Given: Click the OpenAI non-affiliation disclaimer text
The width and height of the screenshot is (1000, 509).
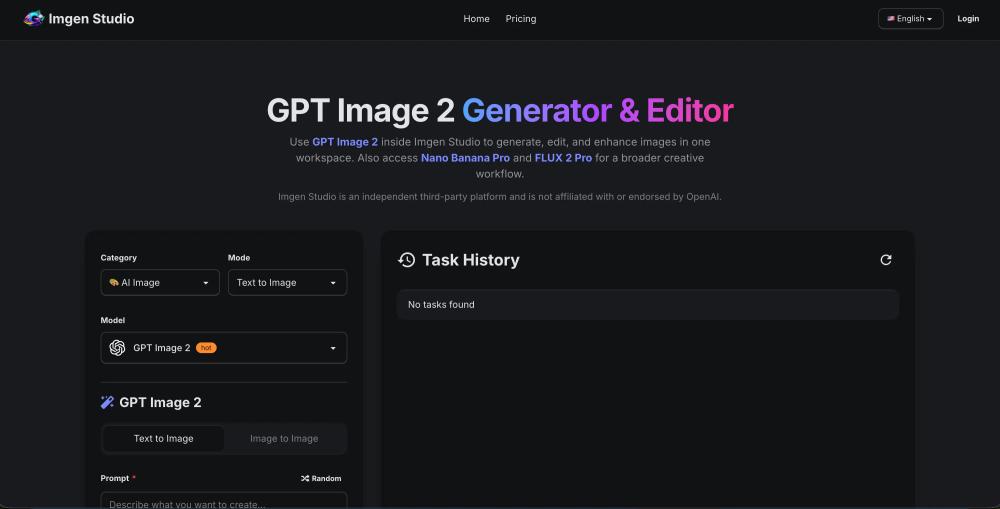Looking at the screenshot, I should [500, 196].
